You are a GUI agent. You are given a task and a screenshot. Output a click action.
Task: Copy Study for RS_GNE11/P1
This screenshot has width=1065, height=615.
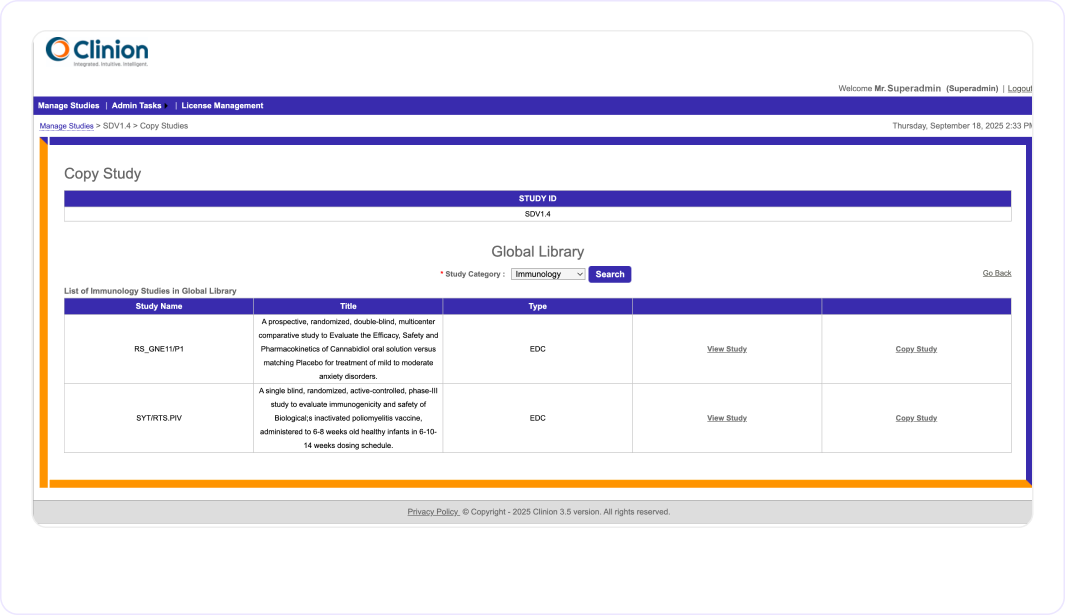point(915,348)
